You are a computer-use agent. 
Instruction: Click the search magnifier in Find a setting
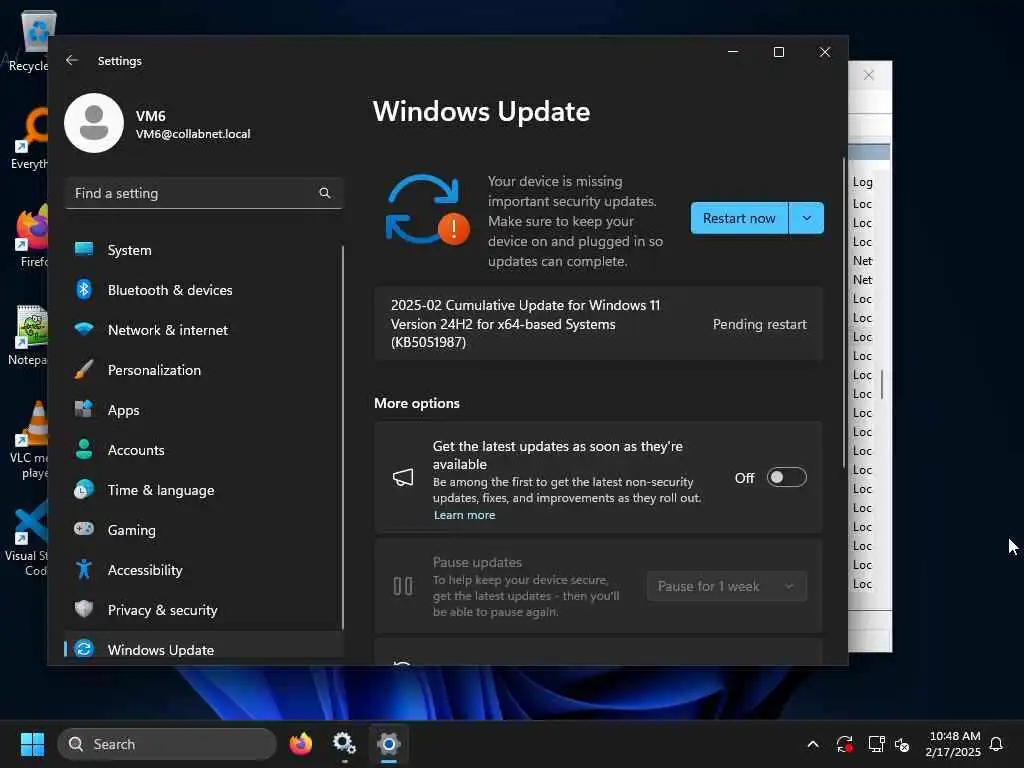pos(325,193)
